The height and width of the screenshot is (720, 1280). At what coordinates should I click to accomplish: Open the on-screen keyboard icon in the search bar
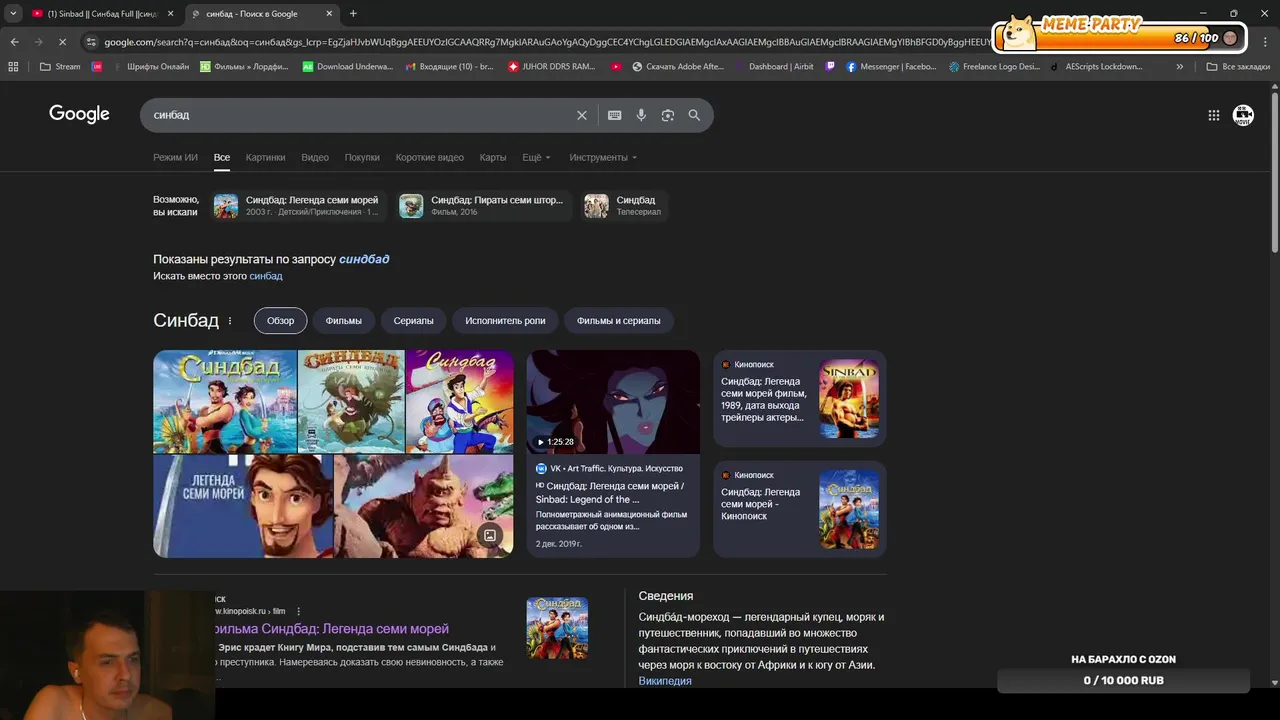615,115
